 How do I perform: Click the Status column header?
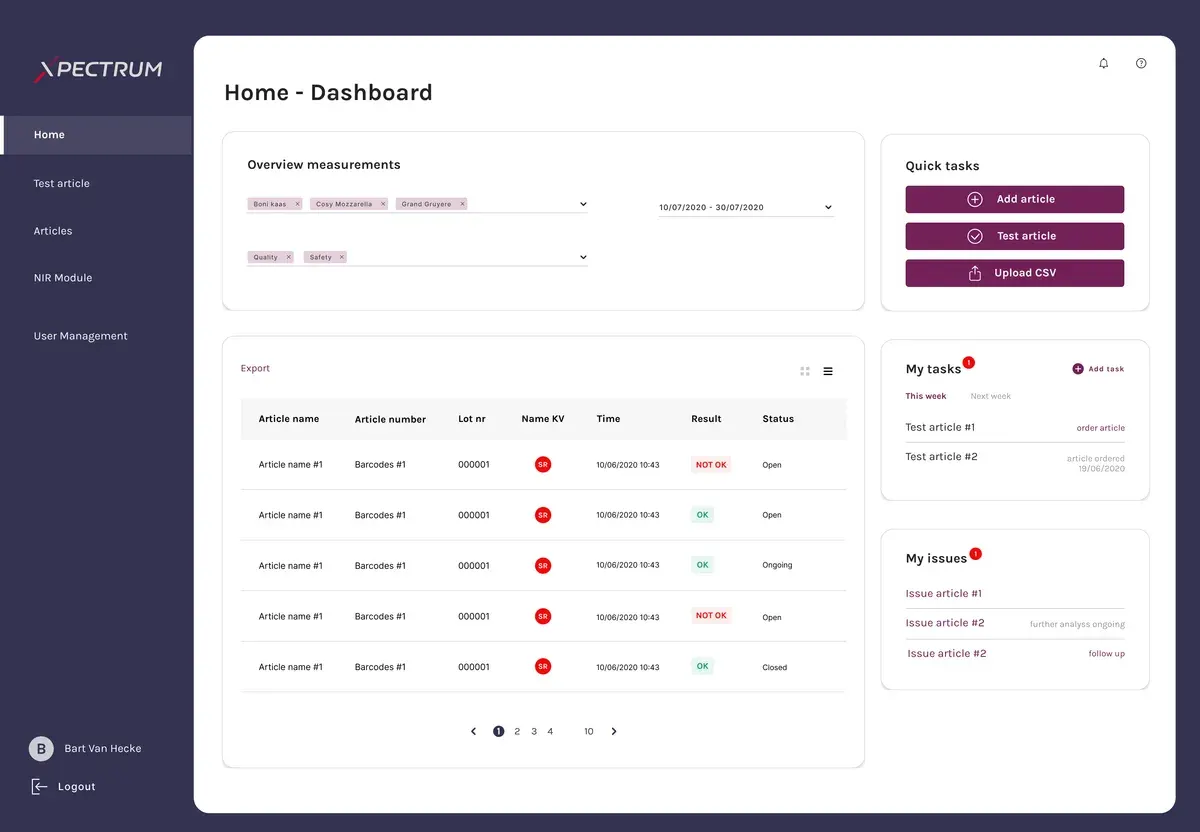pos(778,419)
